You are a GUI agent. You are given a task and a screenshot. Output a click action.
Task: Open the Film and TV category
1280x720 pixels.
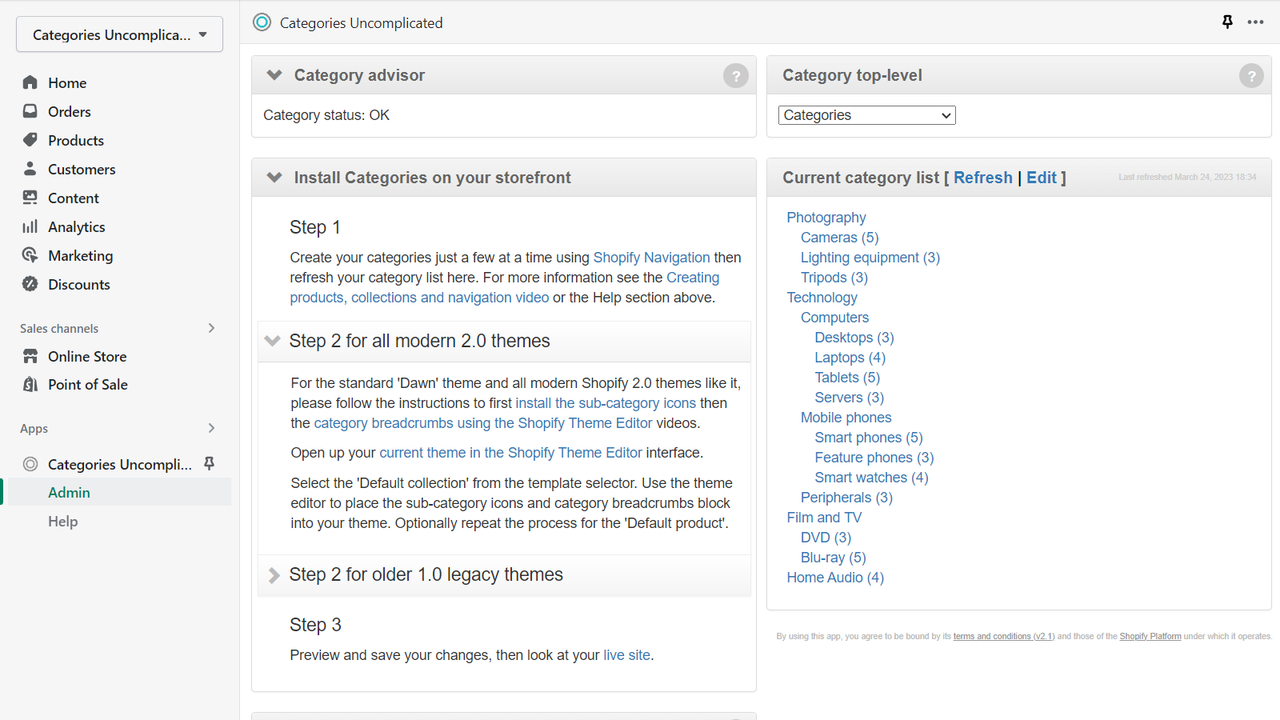[x=824, y=517]
